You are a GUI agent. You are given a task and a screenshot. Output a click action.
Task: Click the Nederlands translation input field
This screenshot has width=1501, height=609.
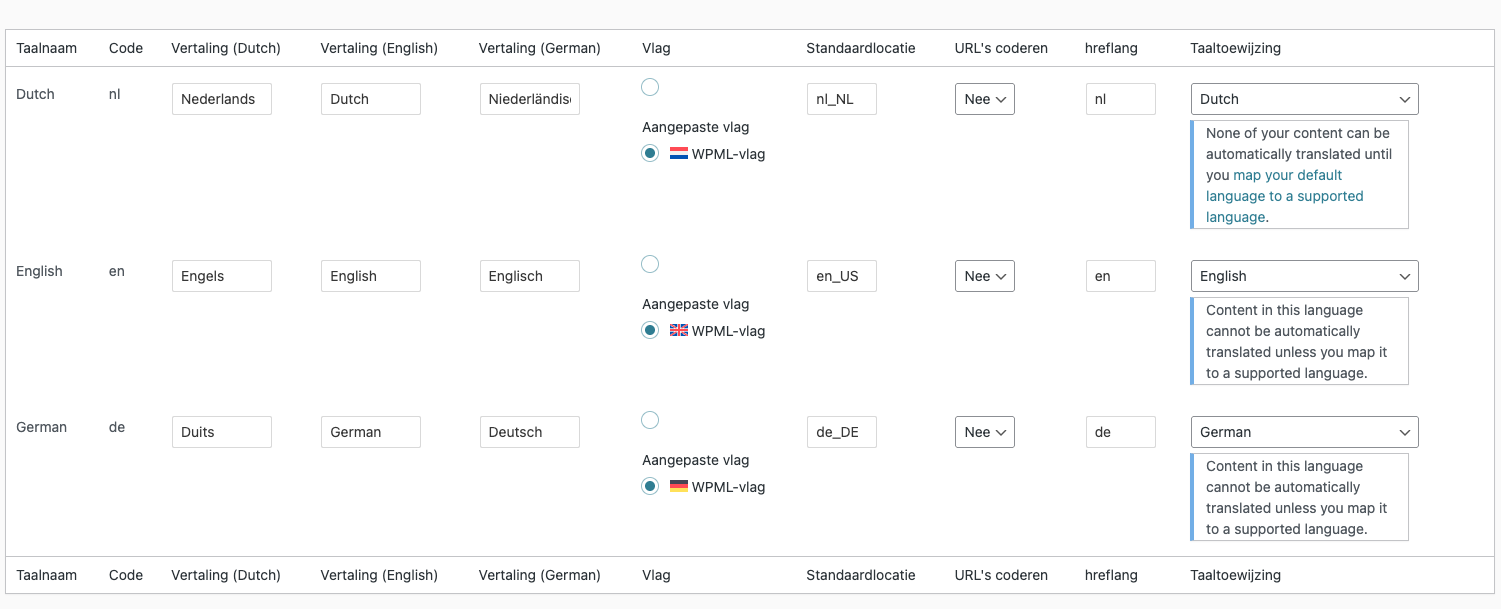(x=222, y=99)
